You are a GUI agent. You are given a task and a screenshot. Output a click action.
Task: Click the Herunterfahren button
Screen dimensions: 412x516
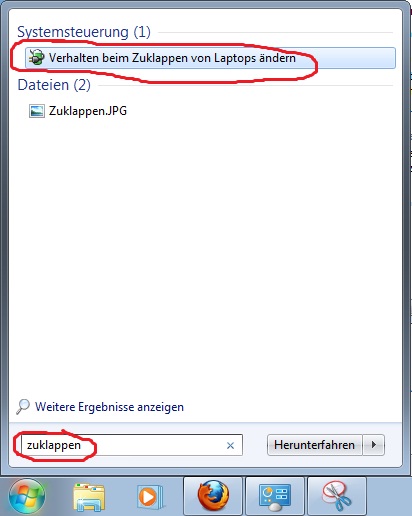(314, 445)
